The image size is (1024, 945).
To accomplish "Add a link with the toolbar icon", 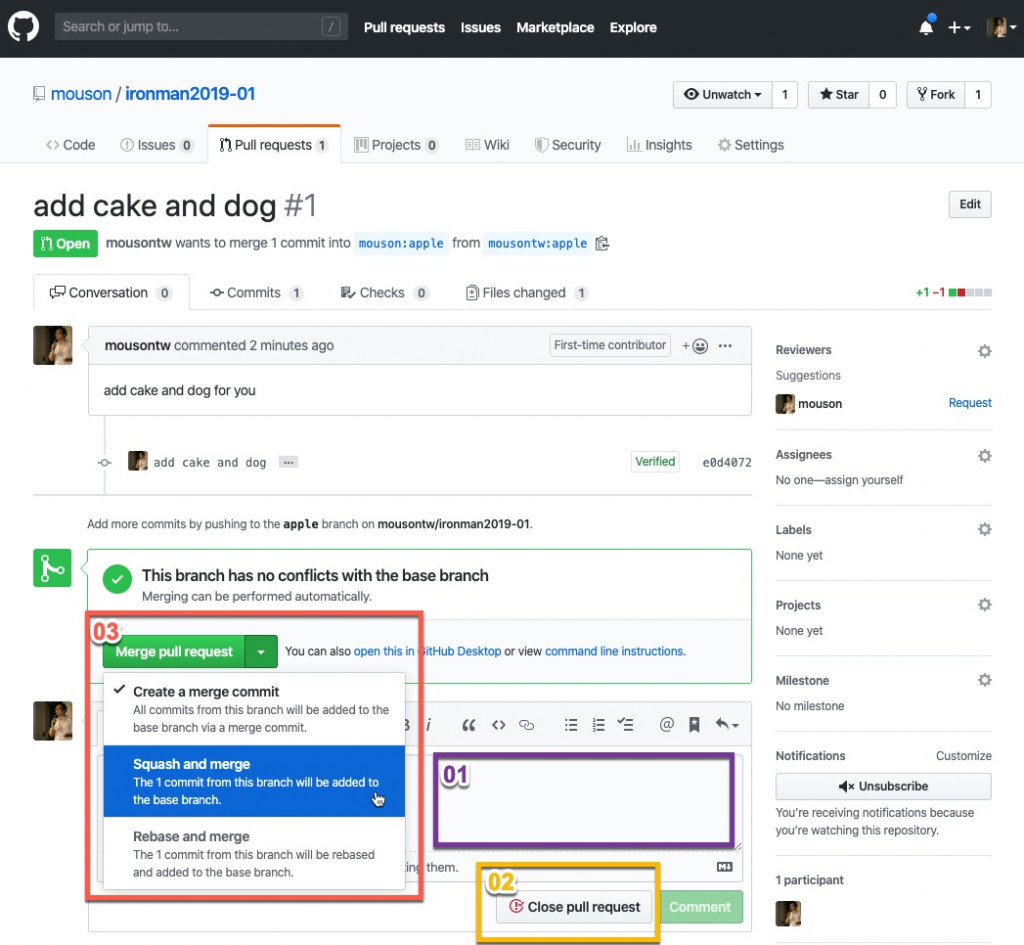I will [x=526, y=725].
